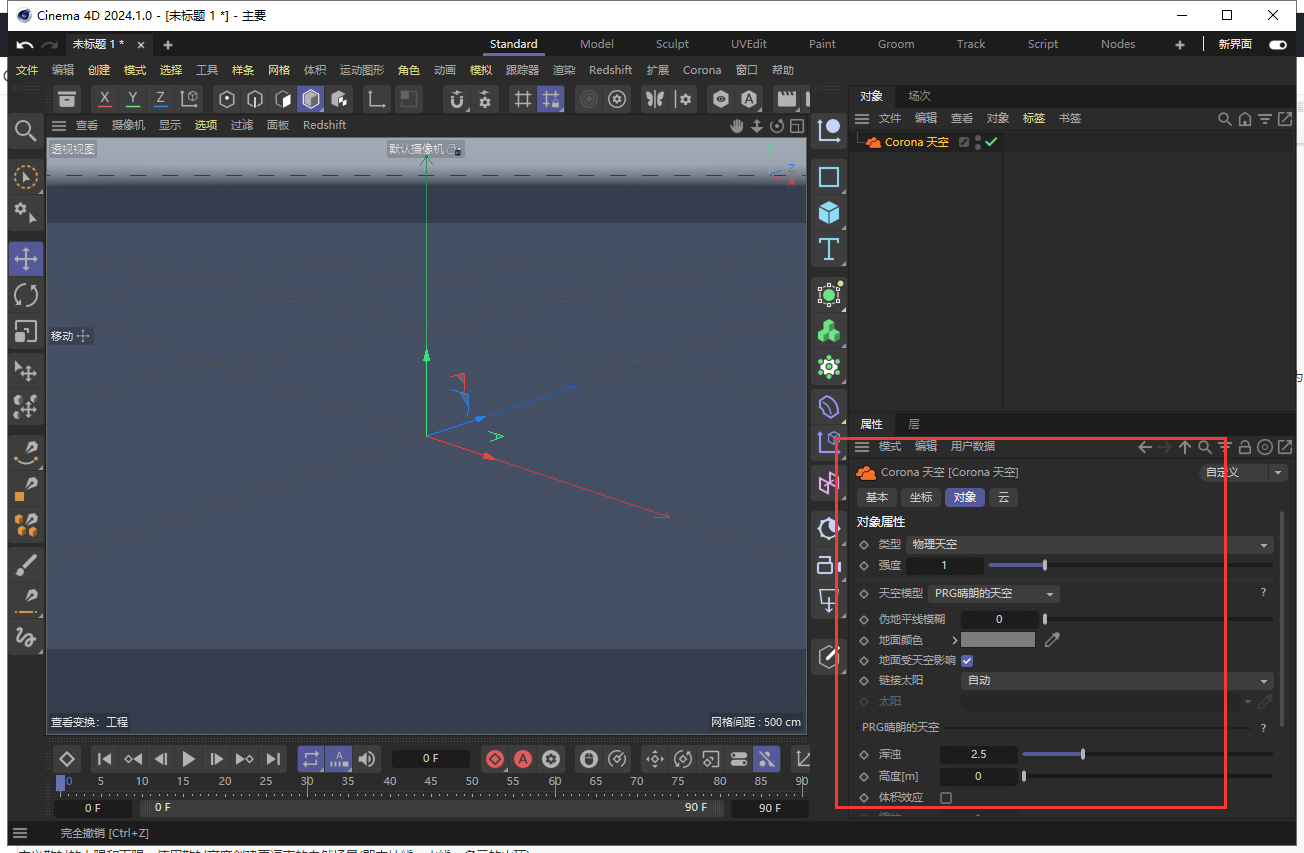Viewport: 1304px width, 853px height.
Task: Click the square spline tool icon
Action: (x=829, y=177)
